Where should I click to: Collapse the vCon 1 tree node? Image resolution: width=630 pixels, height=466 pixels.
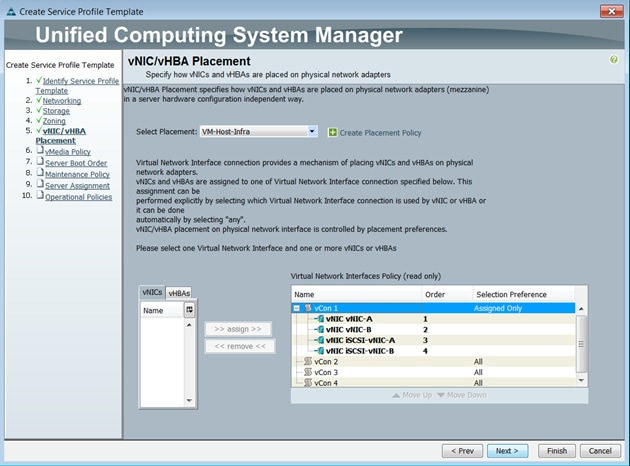297,308
